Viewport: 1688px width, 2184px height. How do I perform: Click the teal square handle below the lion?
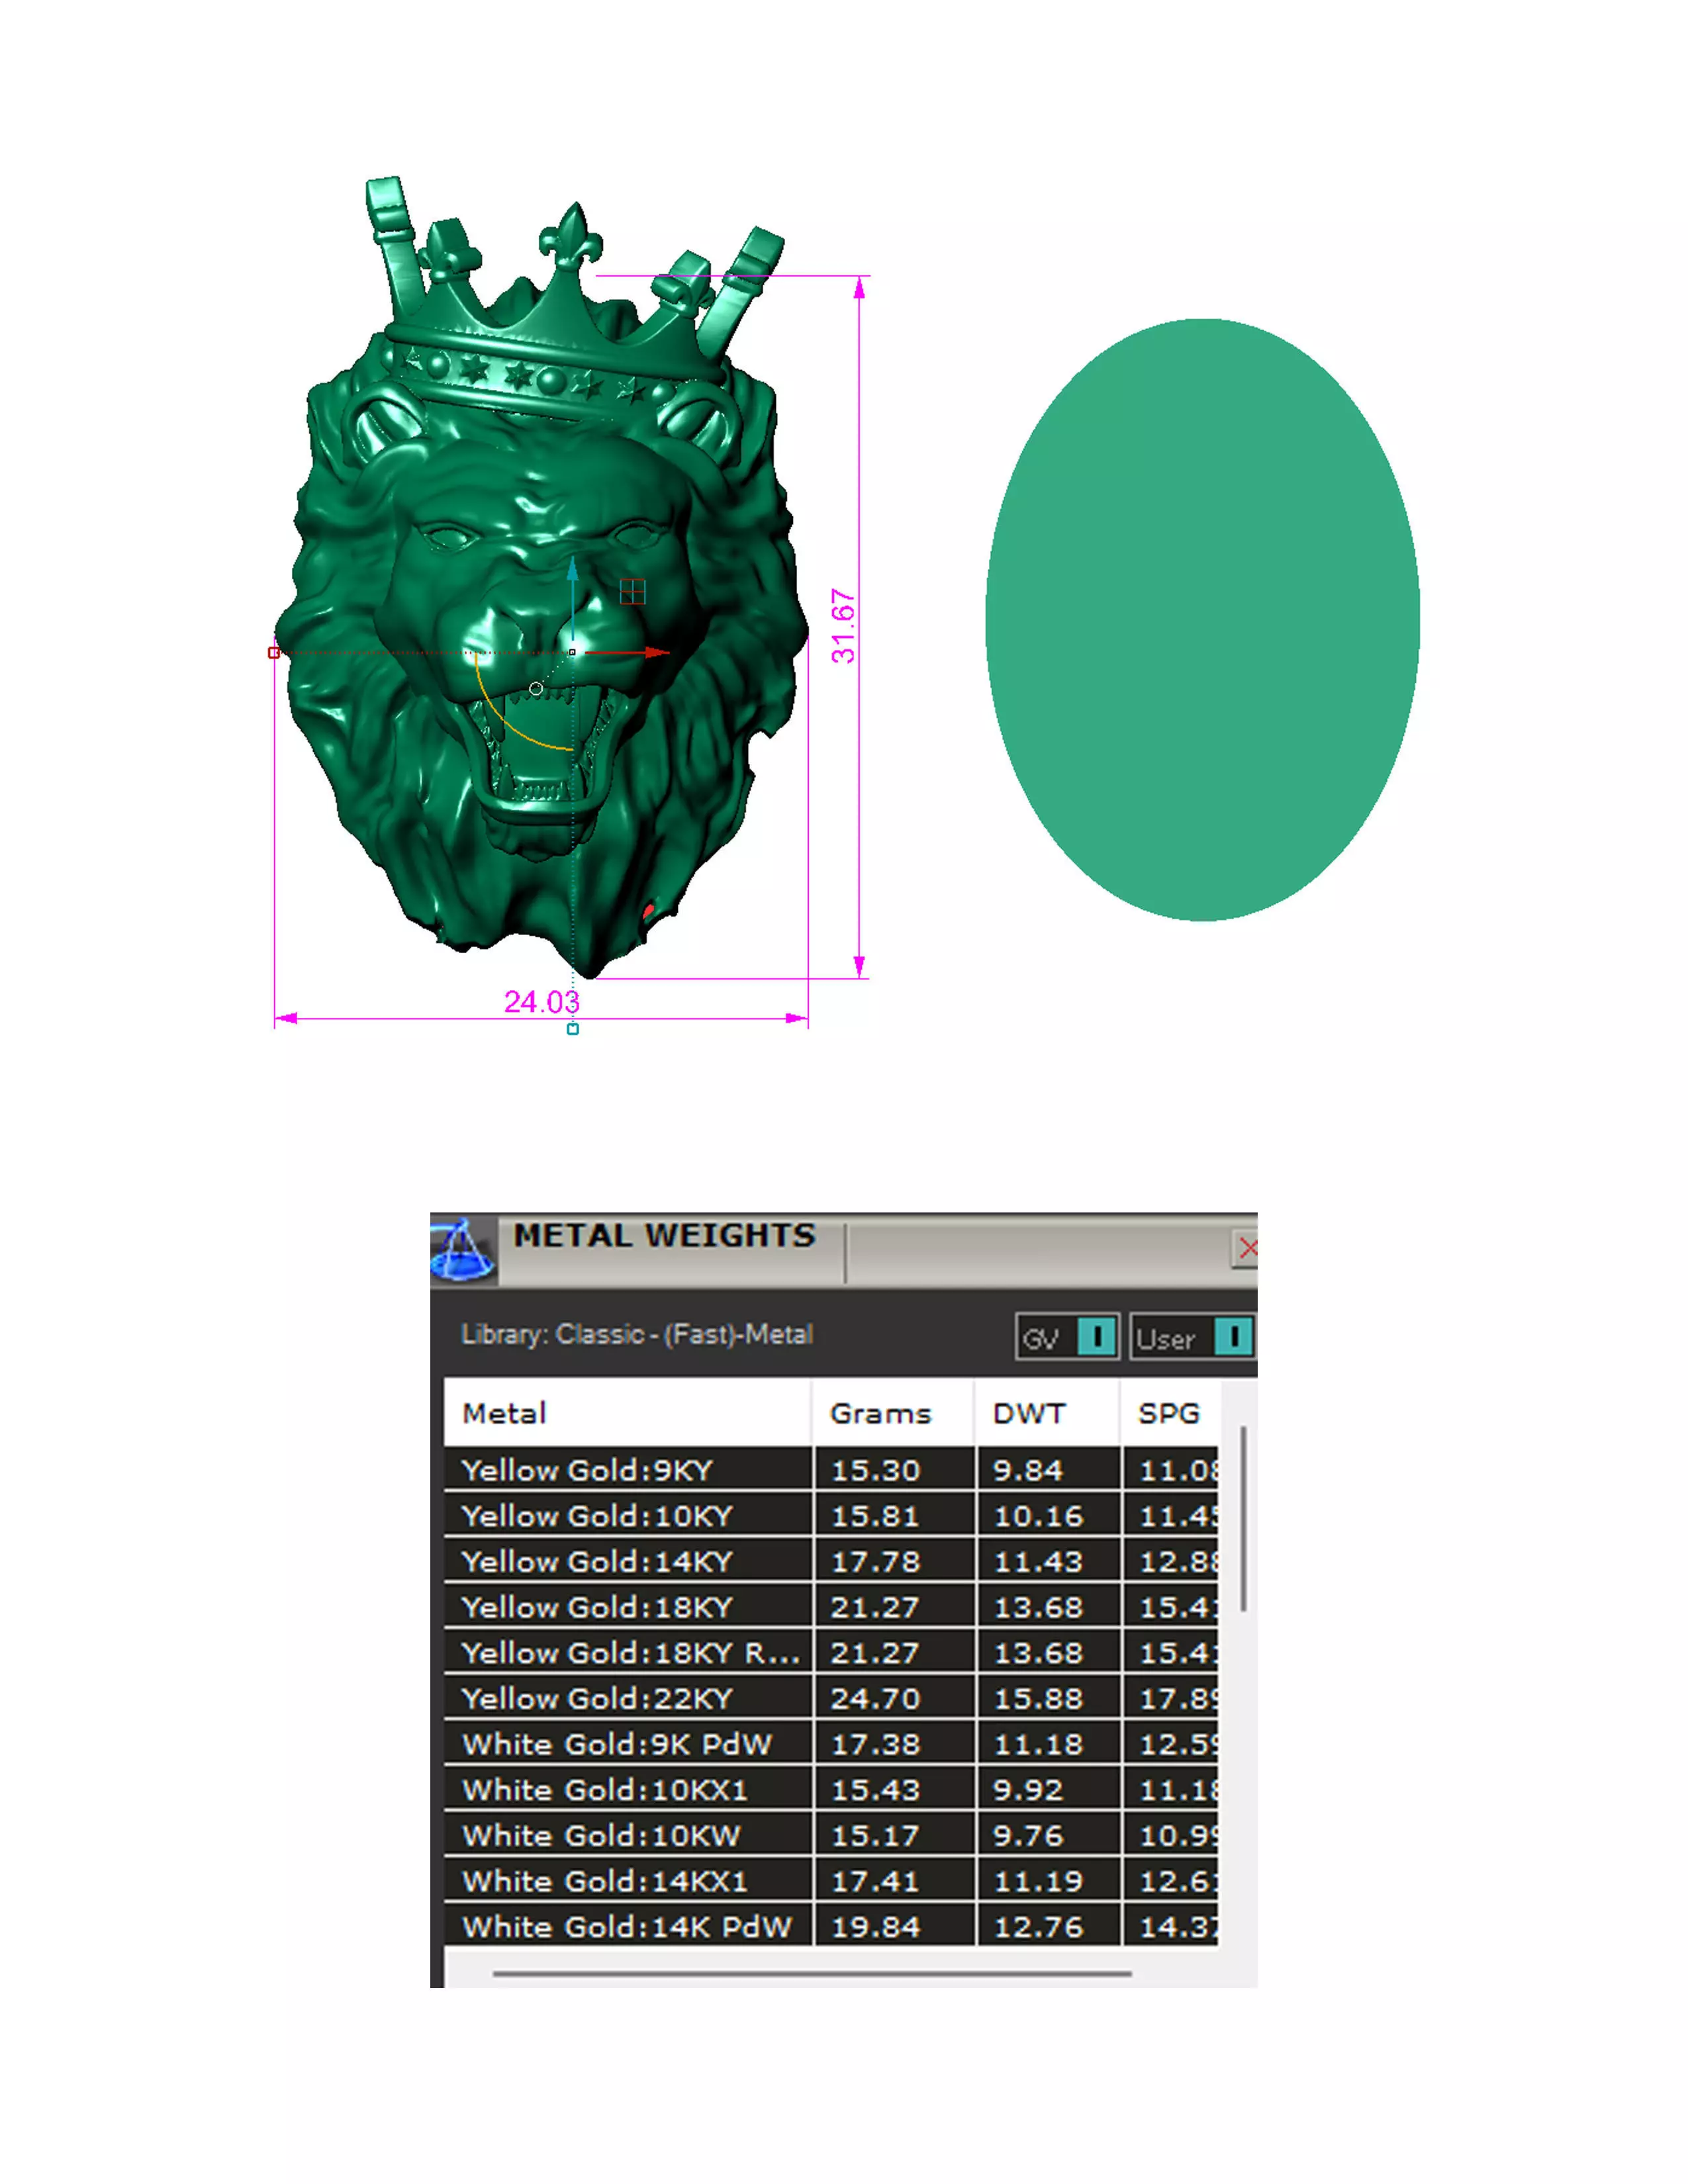(x=573, y=1028)
